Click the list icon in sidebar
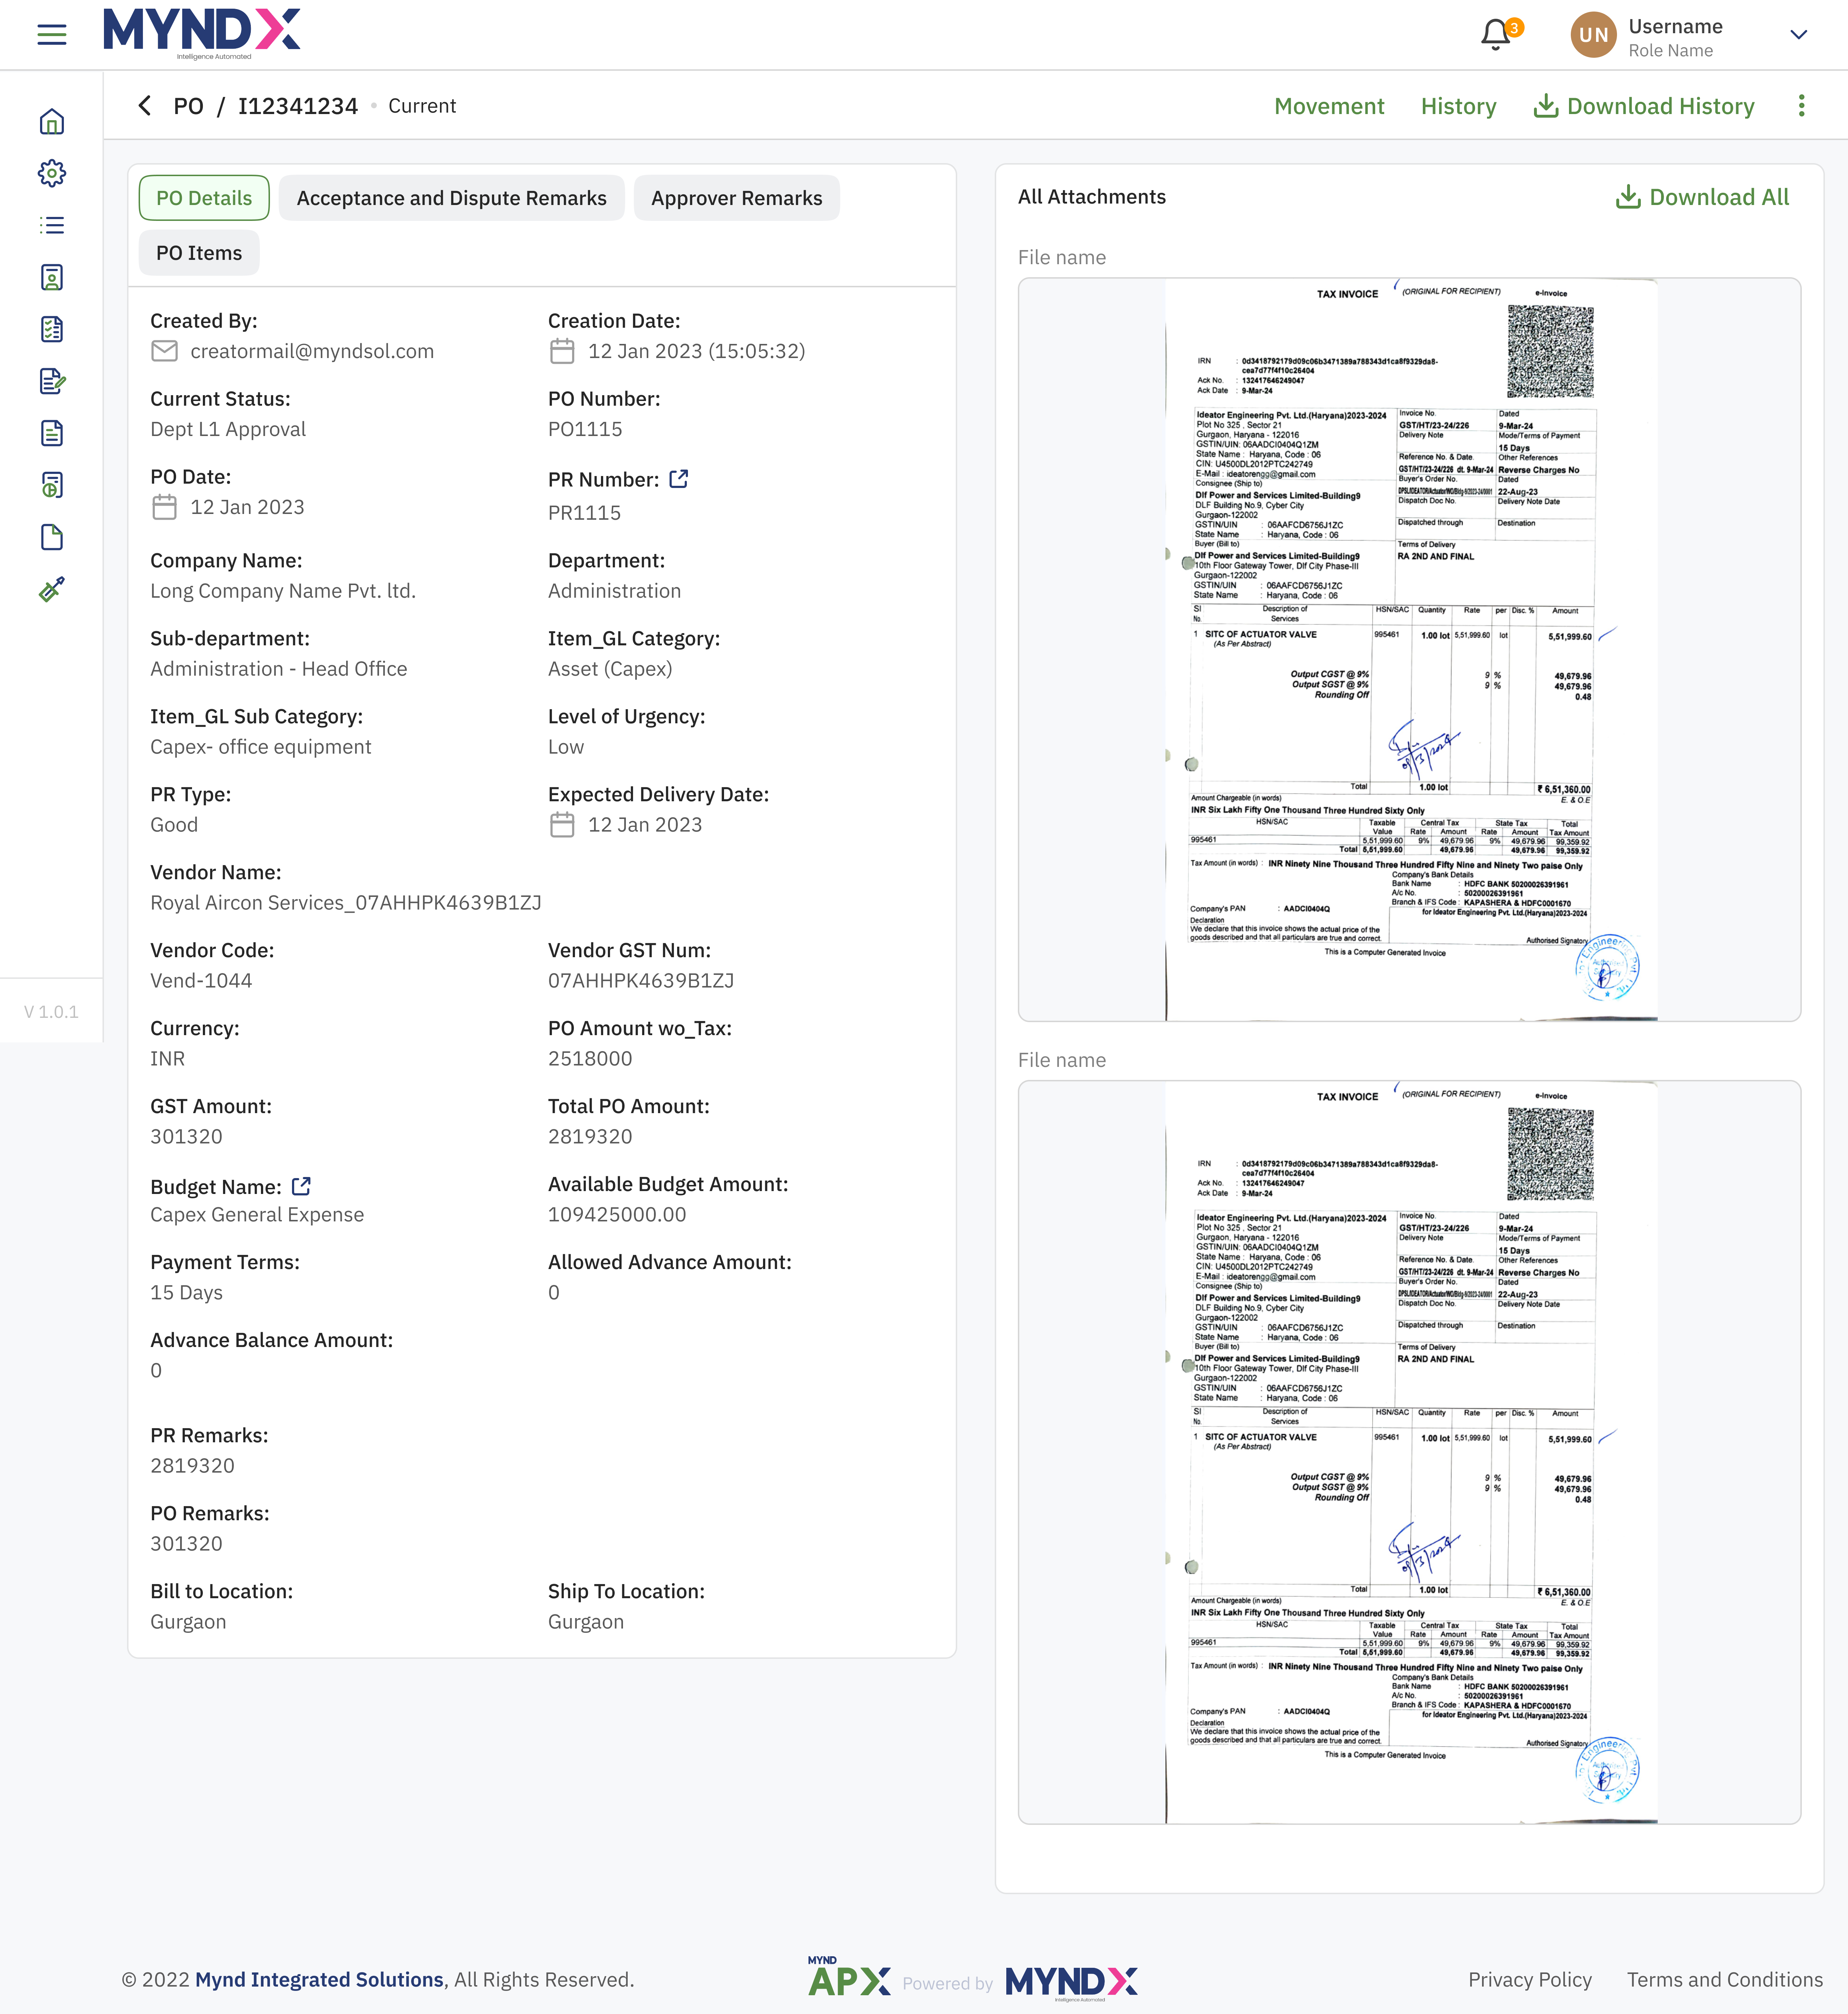1848x2014 pixels. tap(52, 226)
